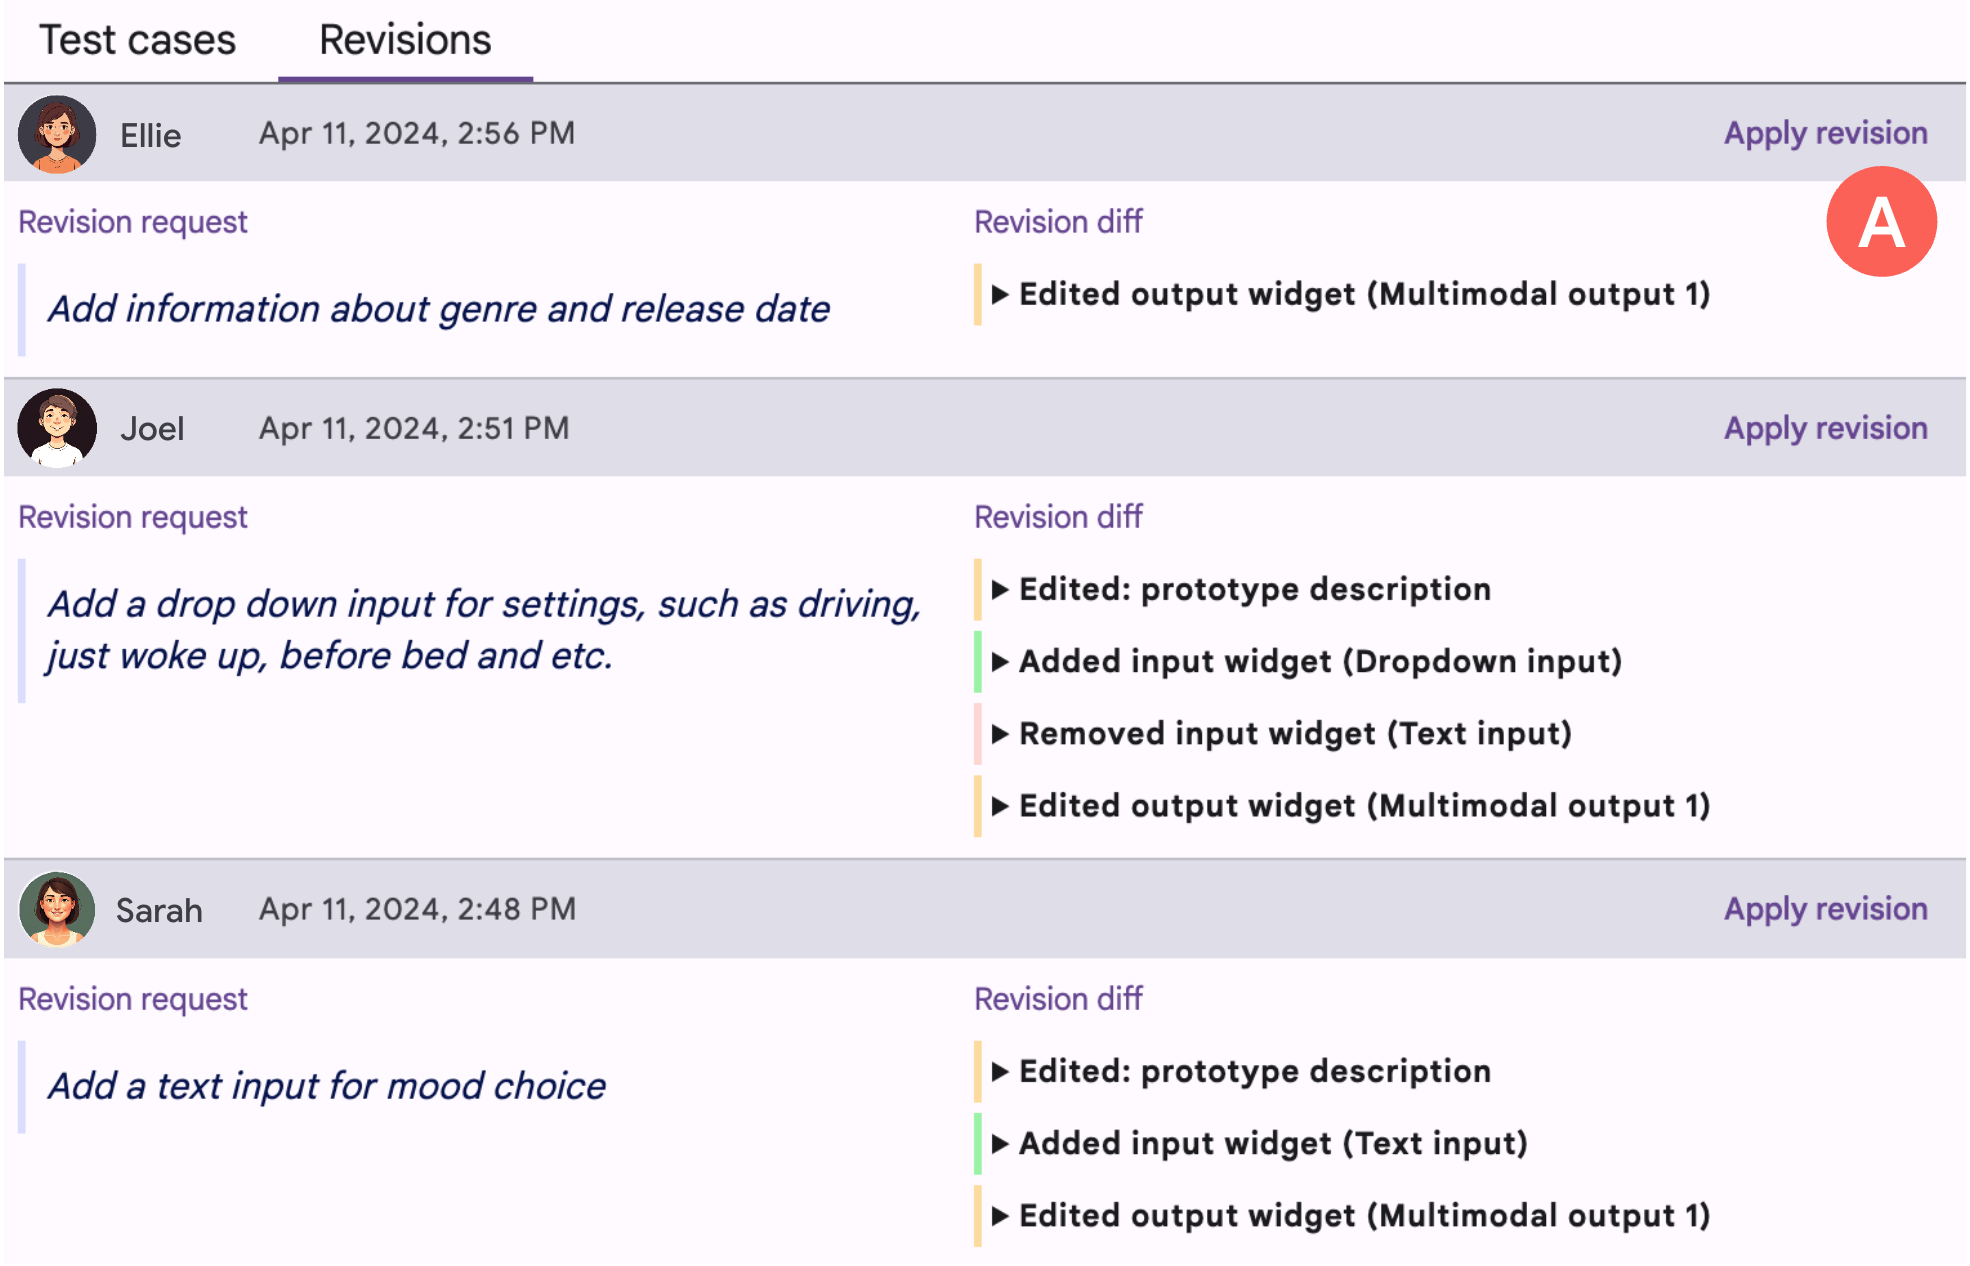Apply Joel's revision

(x=1825, y=428)
